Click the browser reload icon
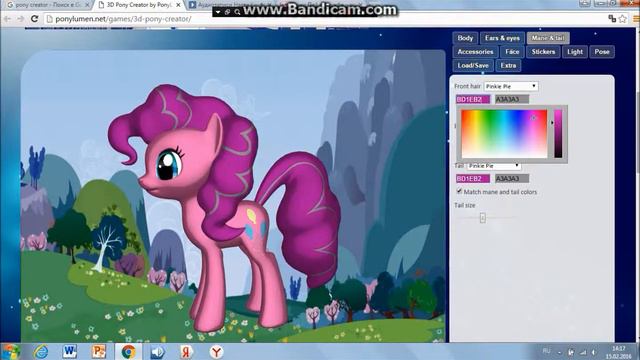 35,19
